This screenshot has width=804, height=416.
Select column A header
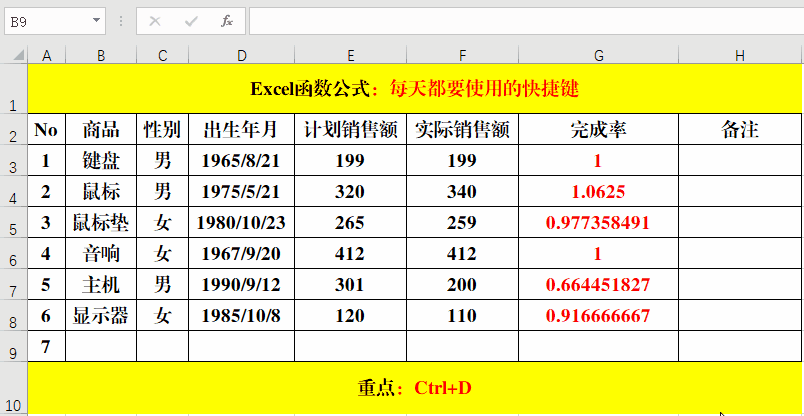click(47, 55)
